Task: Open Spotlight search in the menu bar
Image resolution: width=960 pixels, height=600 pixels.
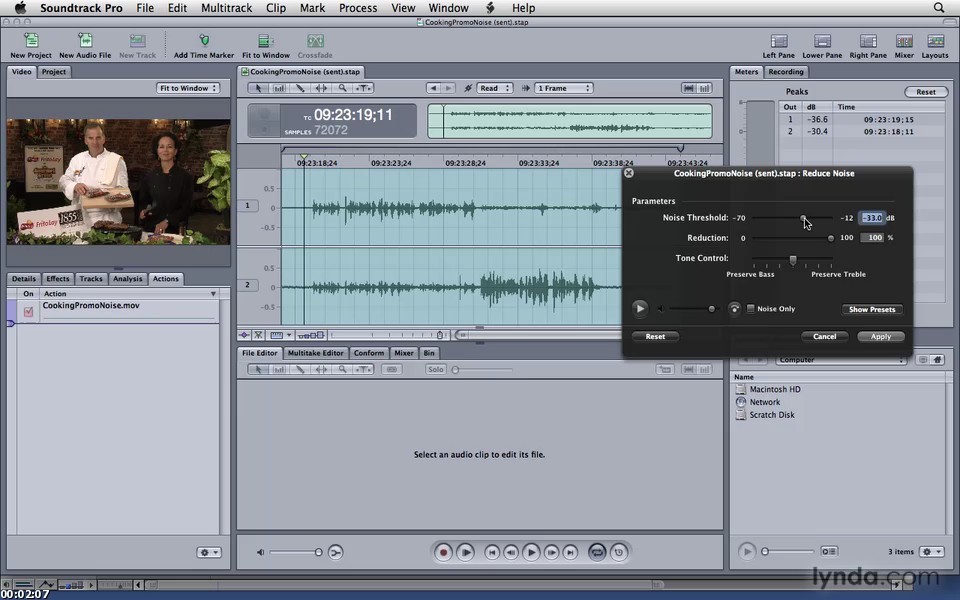Action: pyautogui.click(x=939, y=8)
